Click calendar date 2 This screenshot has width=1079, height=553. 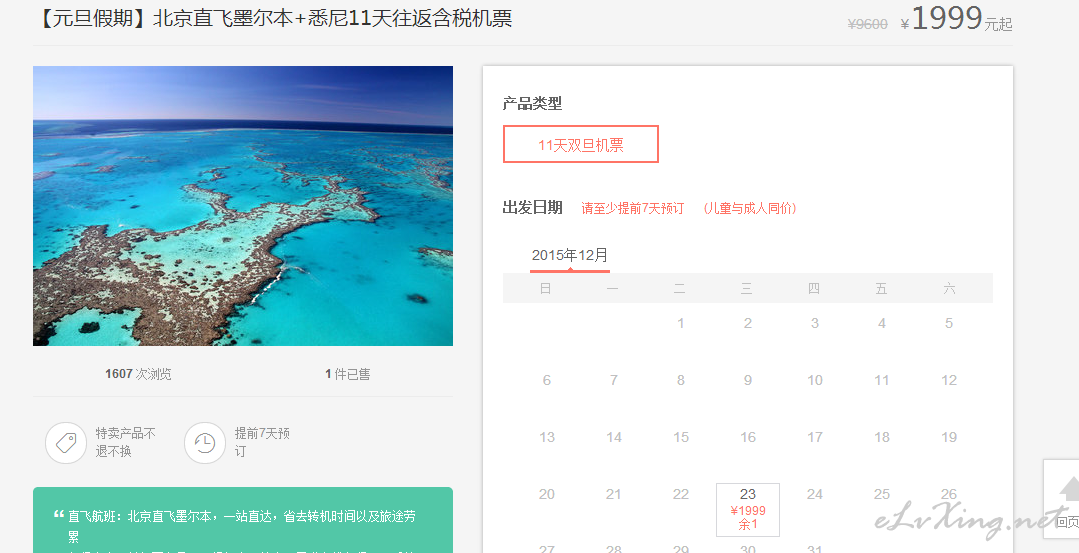point(748,323)
